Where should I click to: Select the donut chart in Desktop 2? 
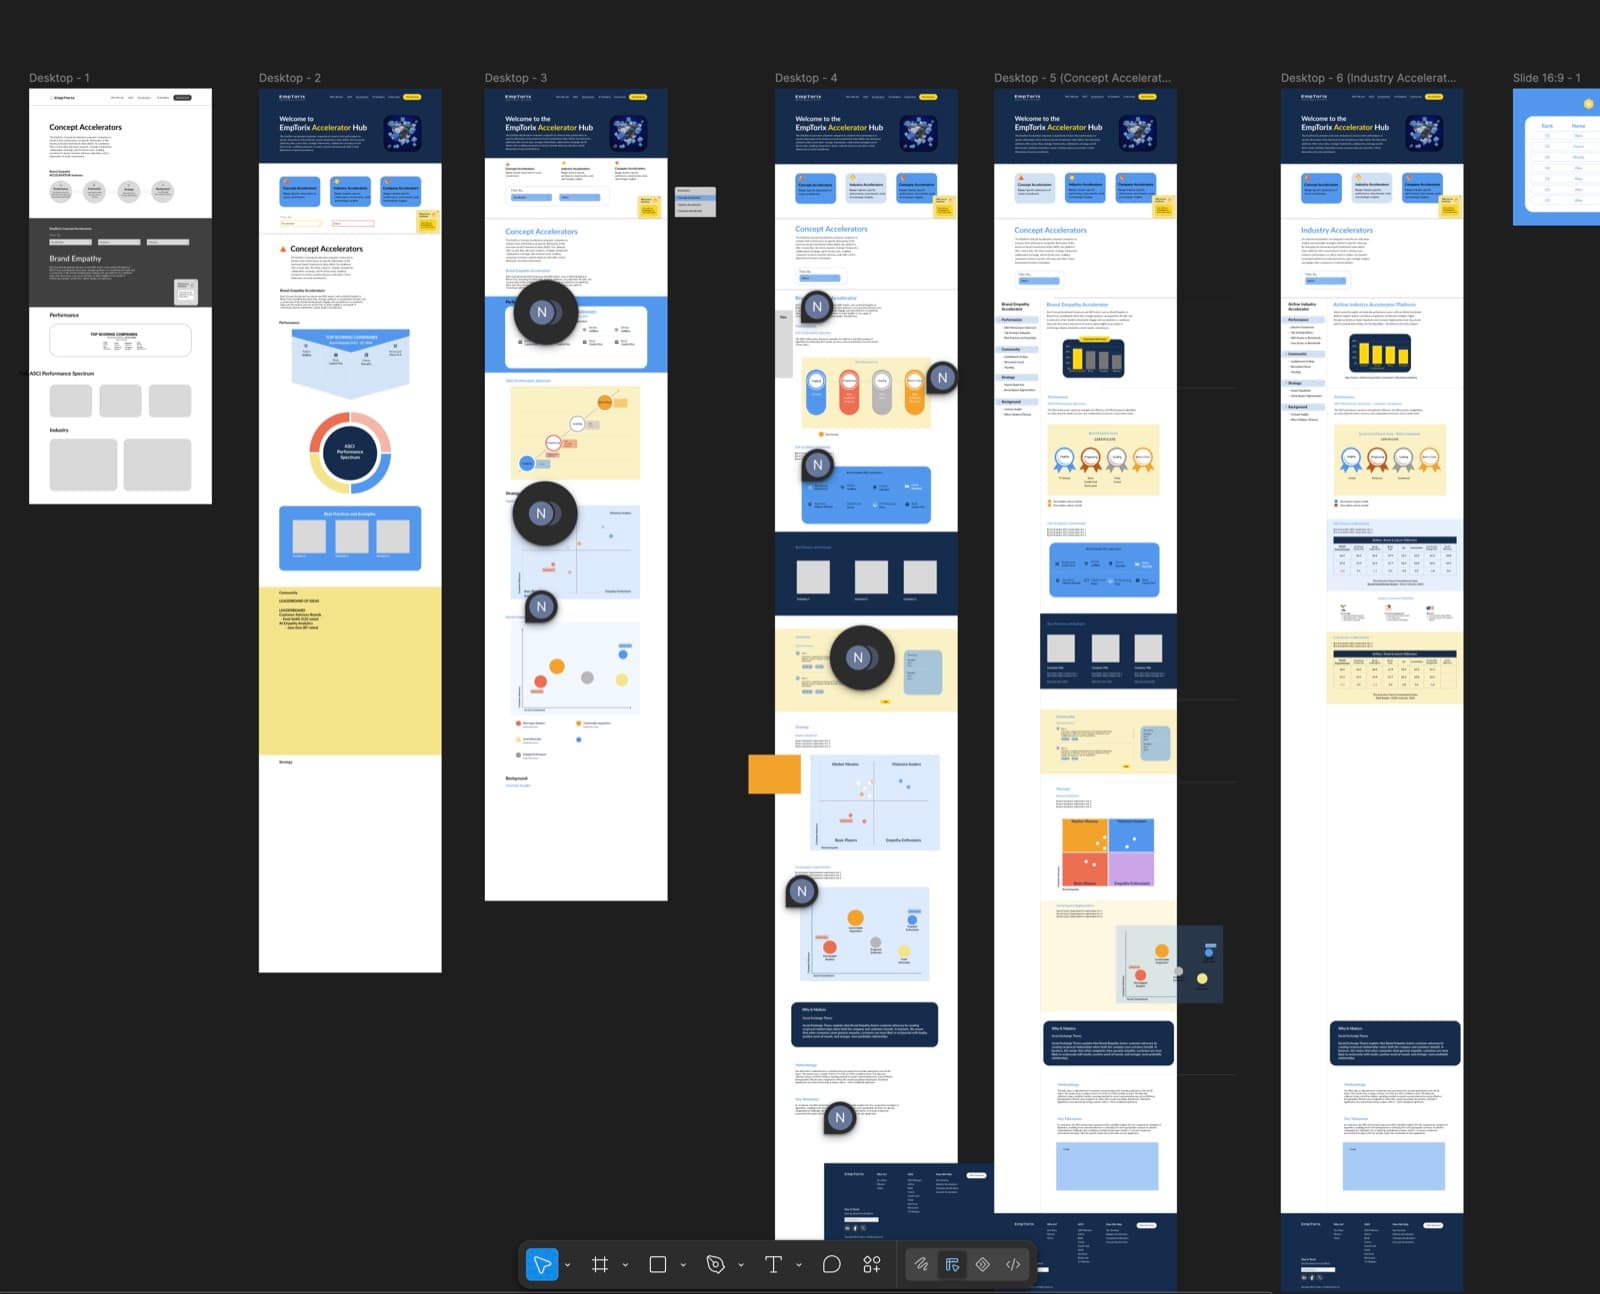pyautogui.click(x=350, y=452)
